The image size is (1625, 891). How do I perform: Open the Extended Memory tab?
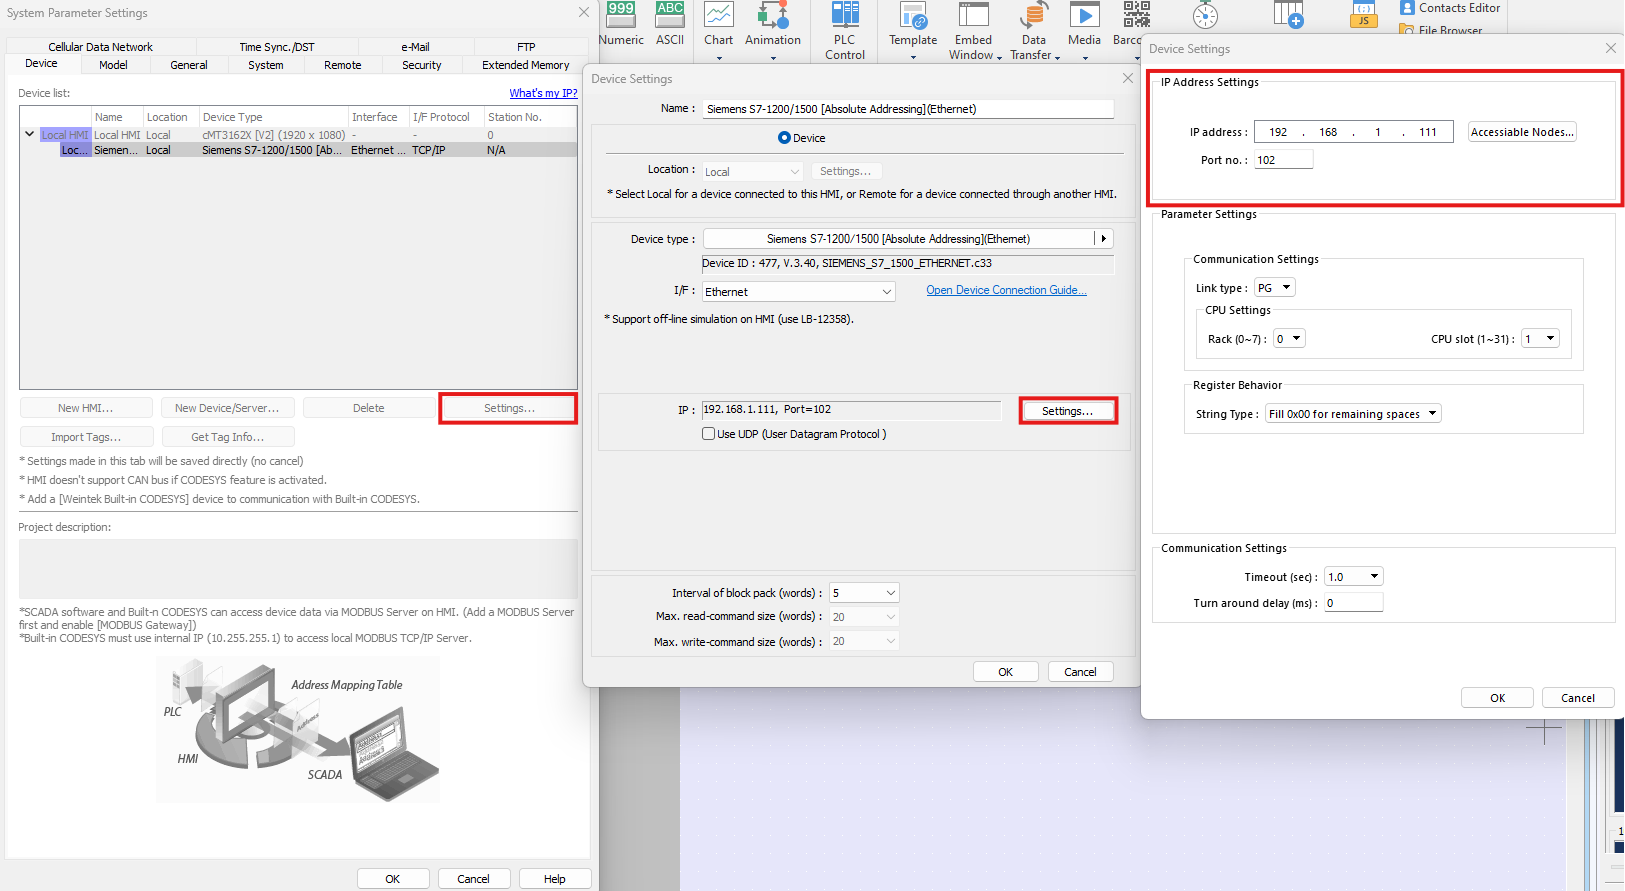pyautogui.click(x=525, y=65)
